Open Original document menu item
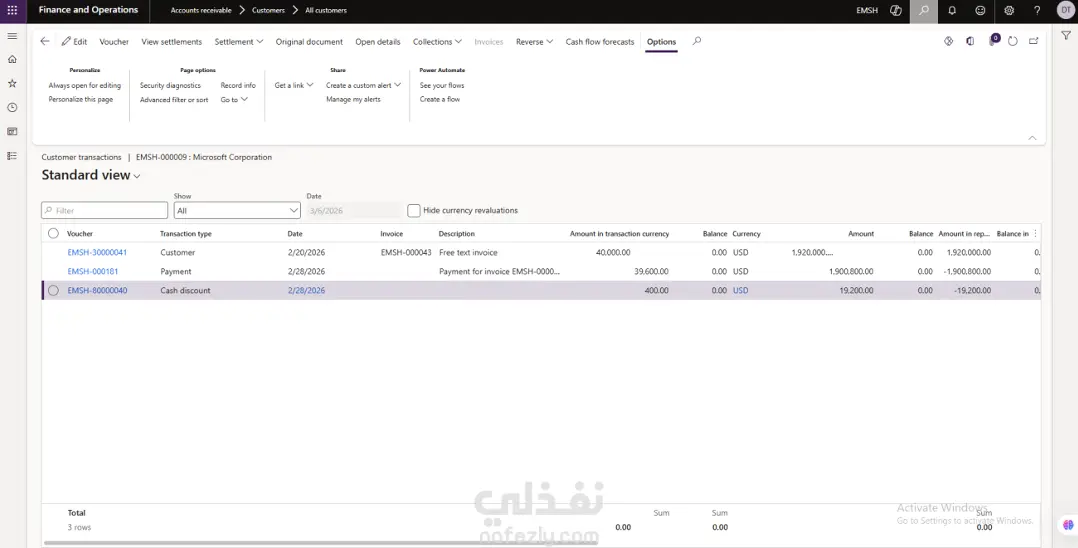The height and width of the screenshot is (548, 1078). 309,41
